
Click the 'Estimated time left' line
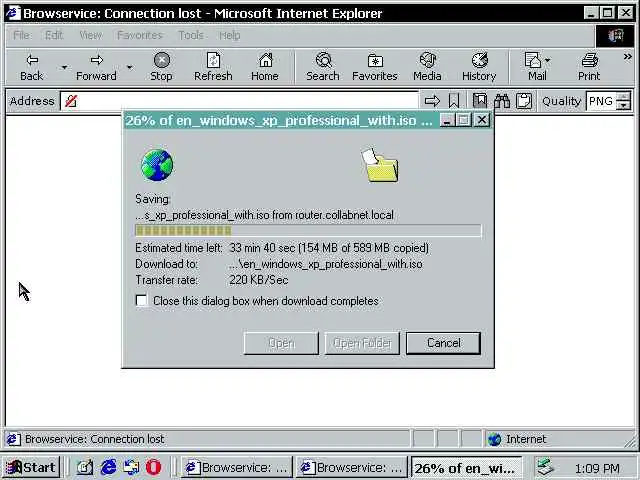tap(282, 248)
